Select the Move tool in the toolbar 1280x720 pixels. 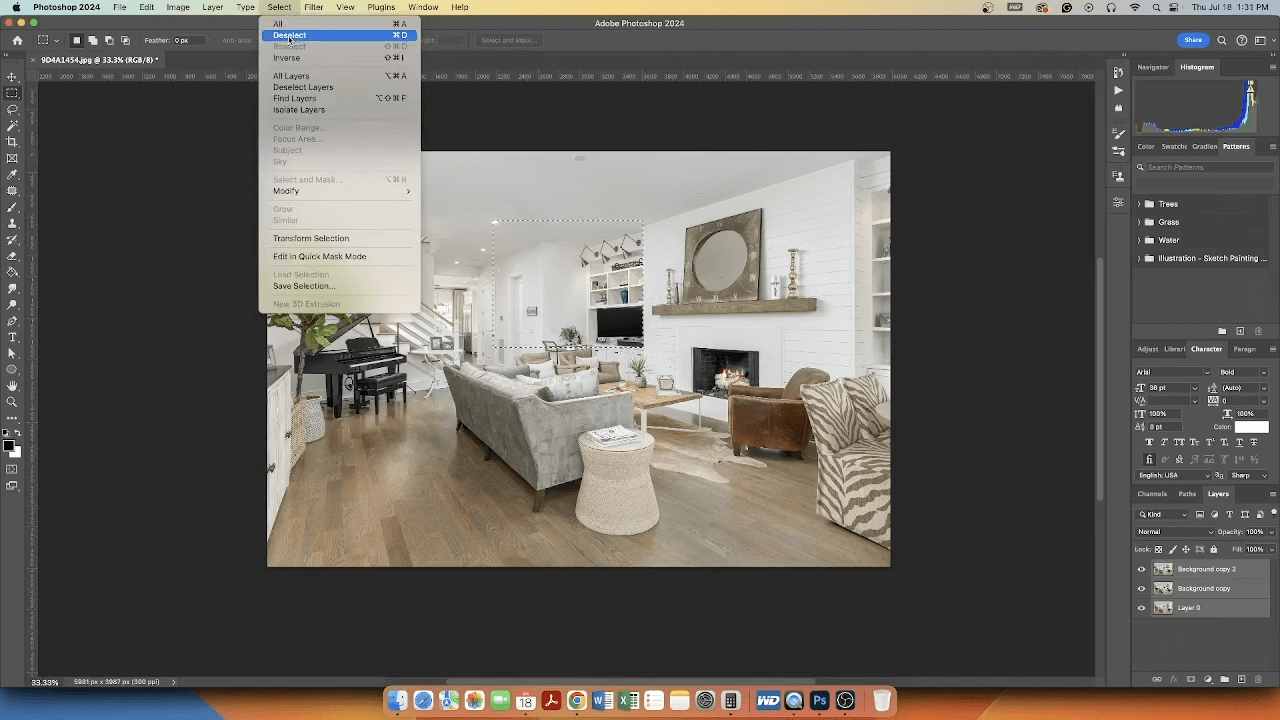pyautogui.click(x=12, y=77)
